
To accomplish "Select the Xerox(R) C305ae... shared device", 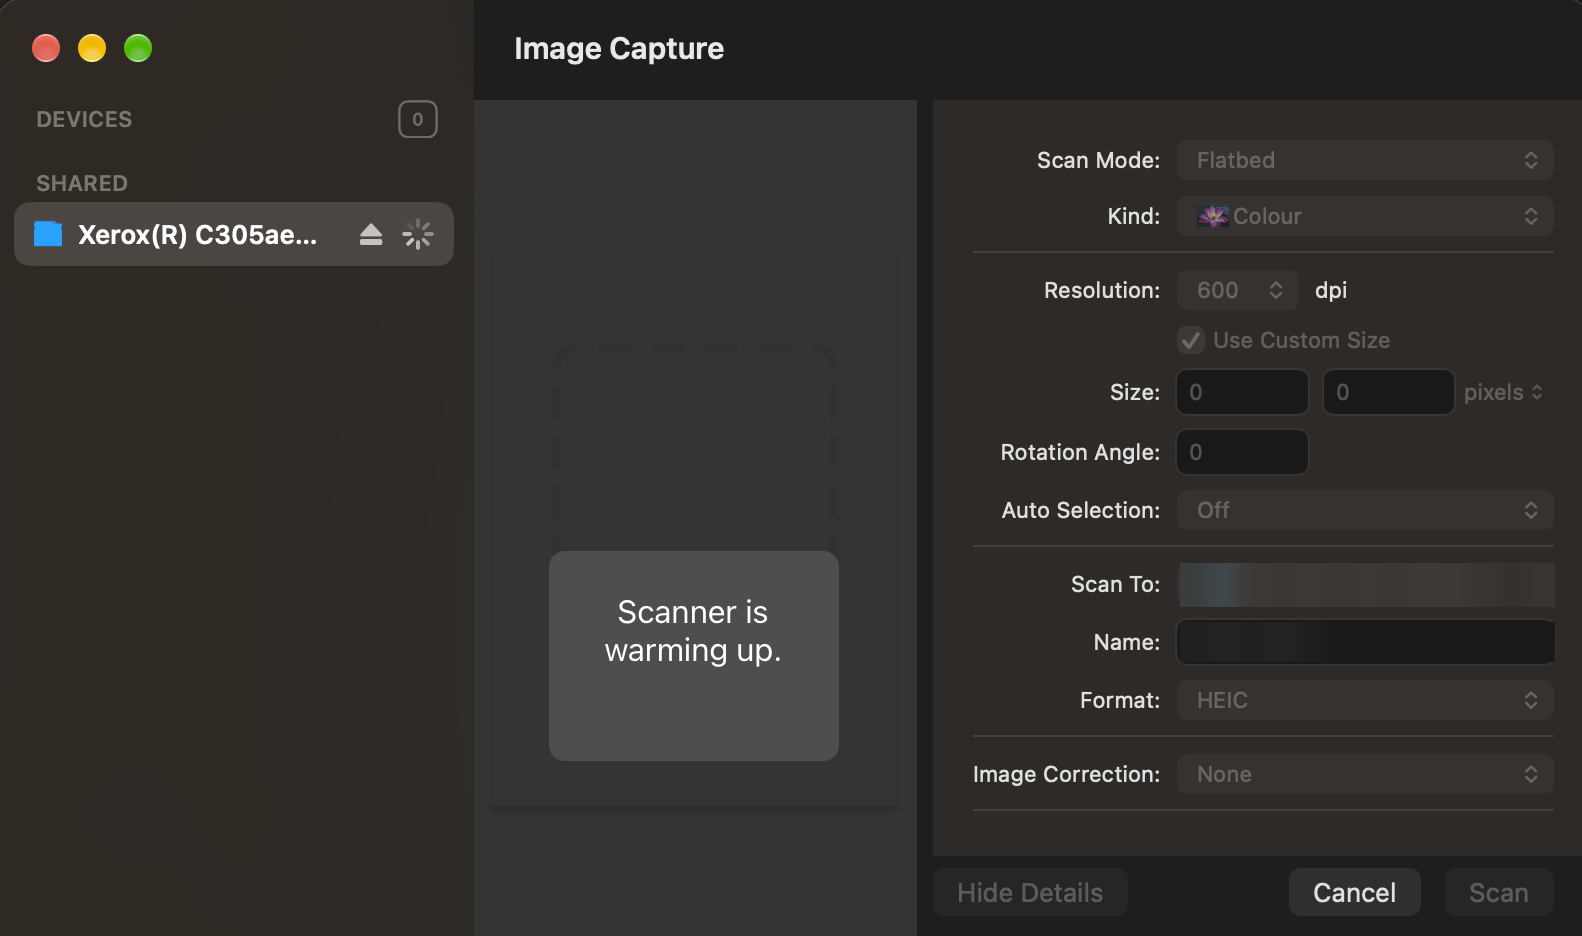I will click(x=234, y=234).
